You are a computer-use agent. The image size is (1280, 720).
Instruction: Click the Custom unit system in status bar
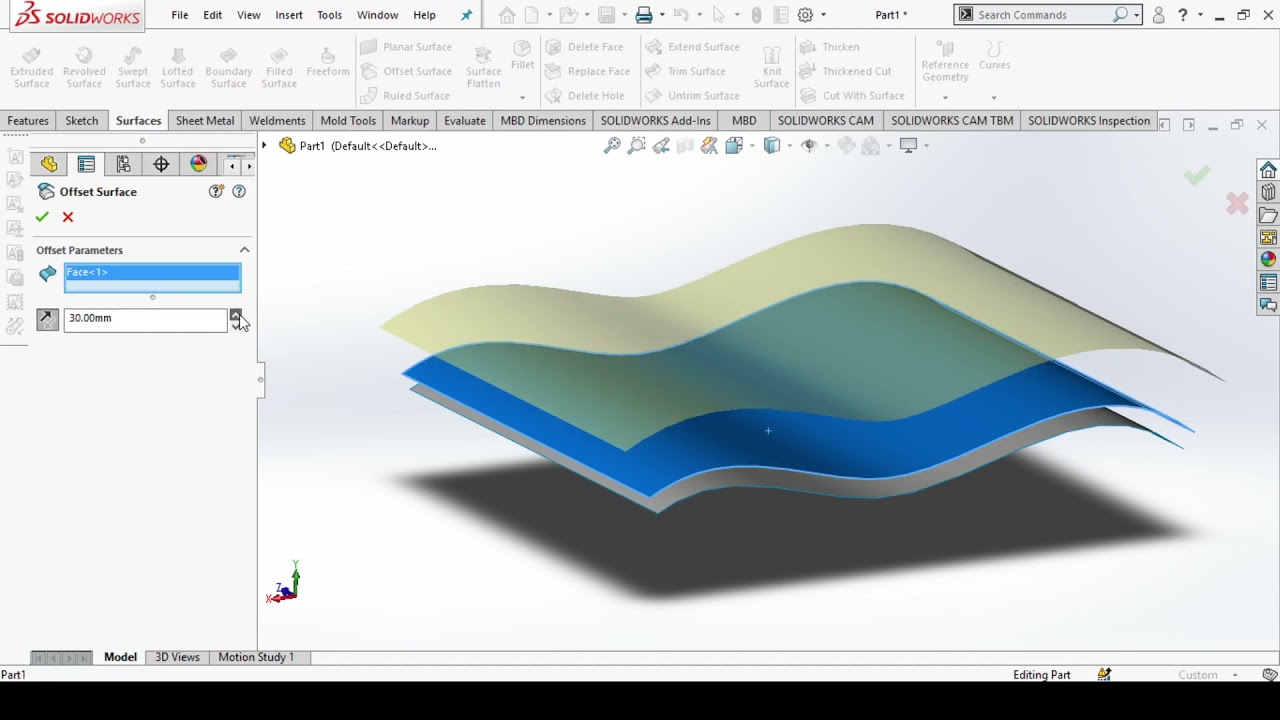point(1198,675)
